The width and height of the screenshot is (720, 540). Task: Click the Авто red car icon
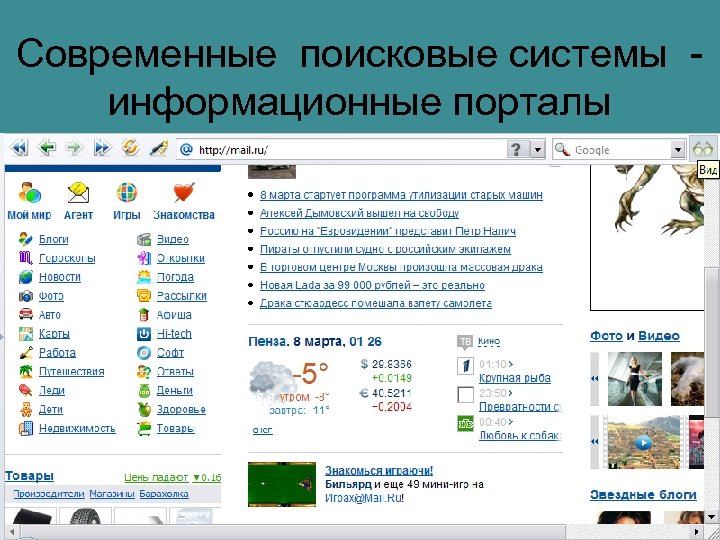tap(26, 315)
